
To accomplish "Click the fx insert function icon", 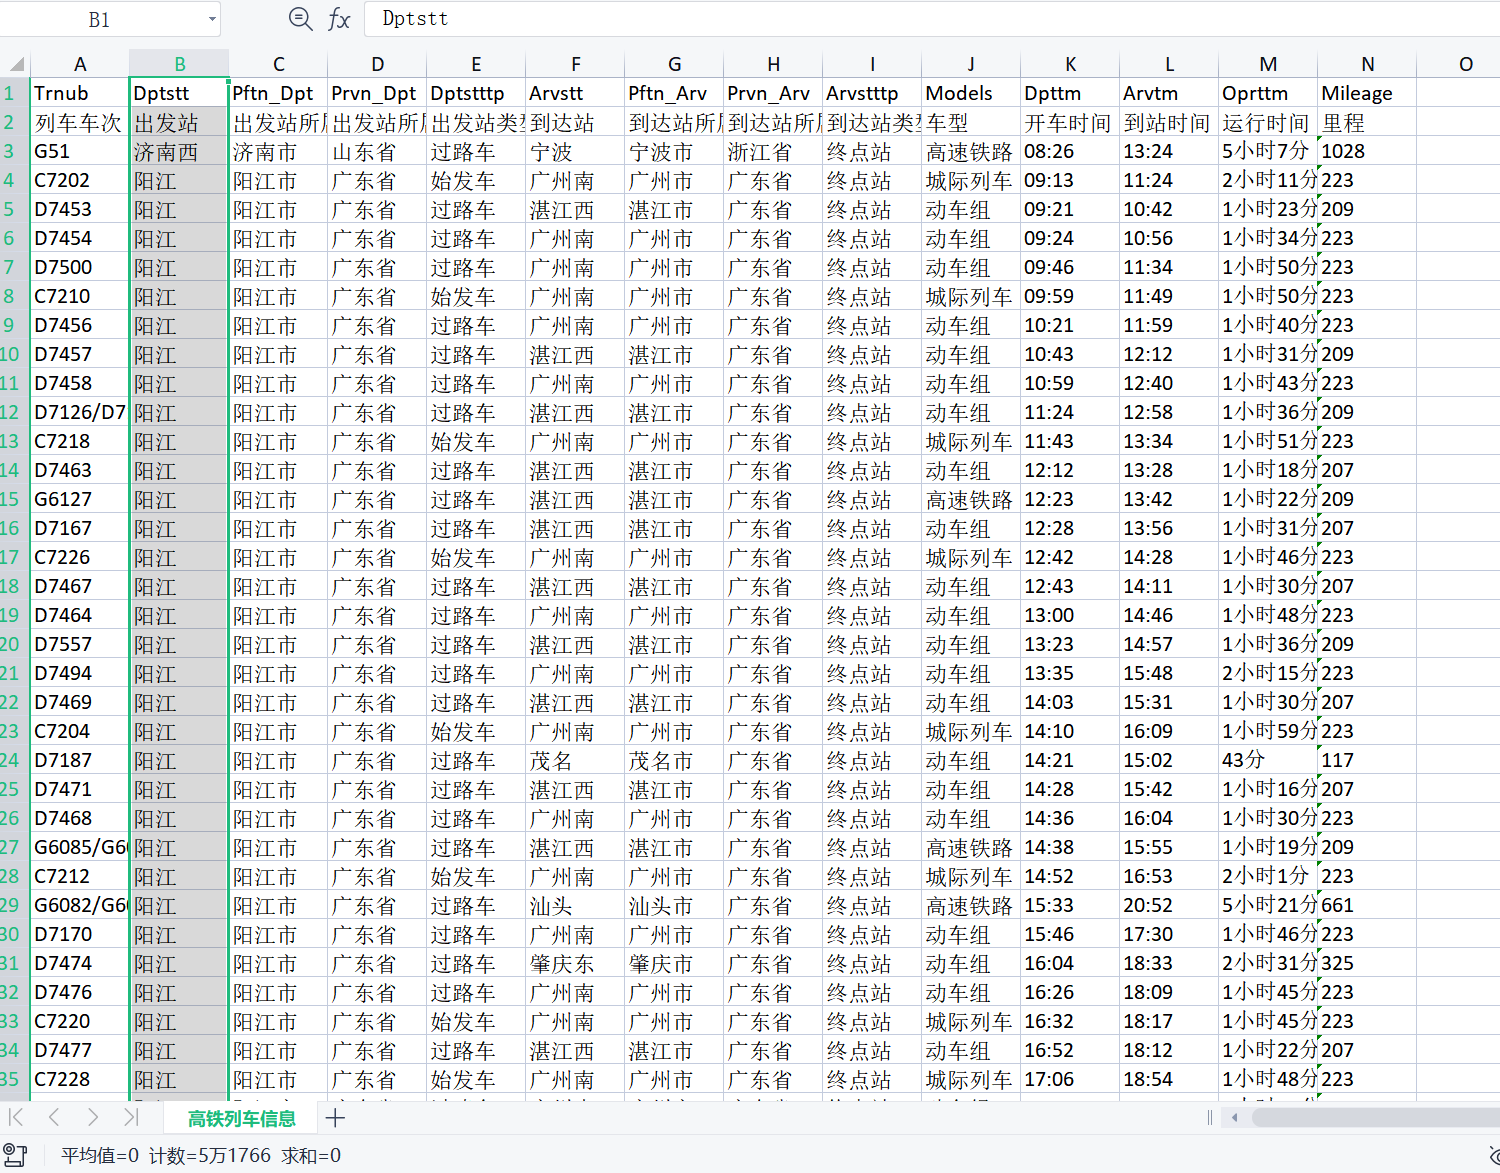I will pyautogui.click(x=339, y=19).
